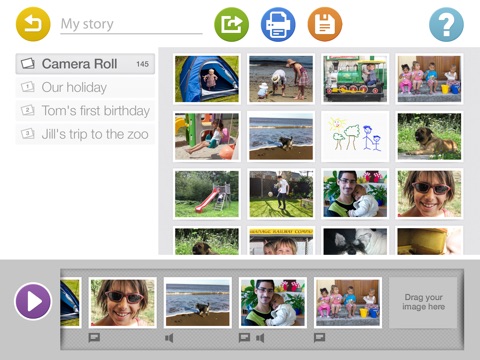Click the yellow back arrow button
The image size is (480, 360).
[x=33, y=24]
